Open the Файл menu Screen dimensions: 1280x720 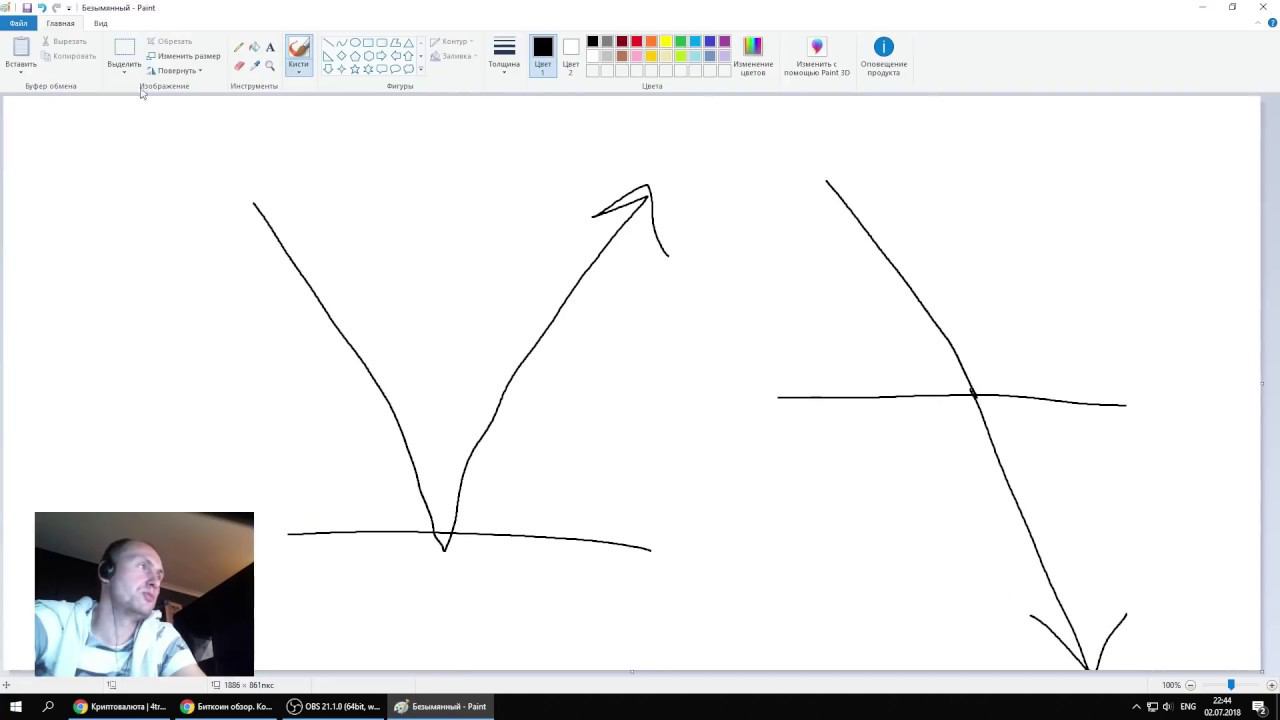pos(18,23)
